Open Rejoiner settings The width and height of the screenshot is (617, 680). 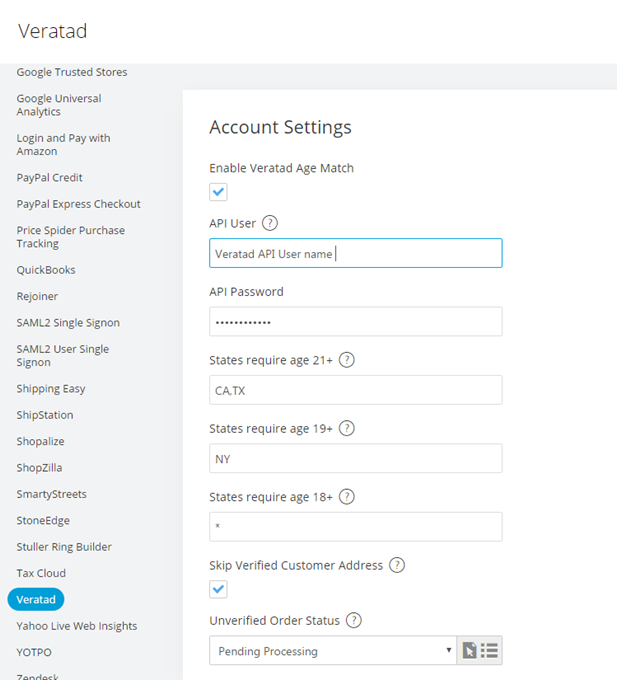(x=37, y=297)
